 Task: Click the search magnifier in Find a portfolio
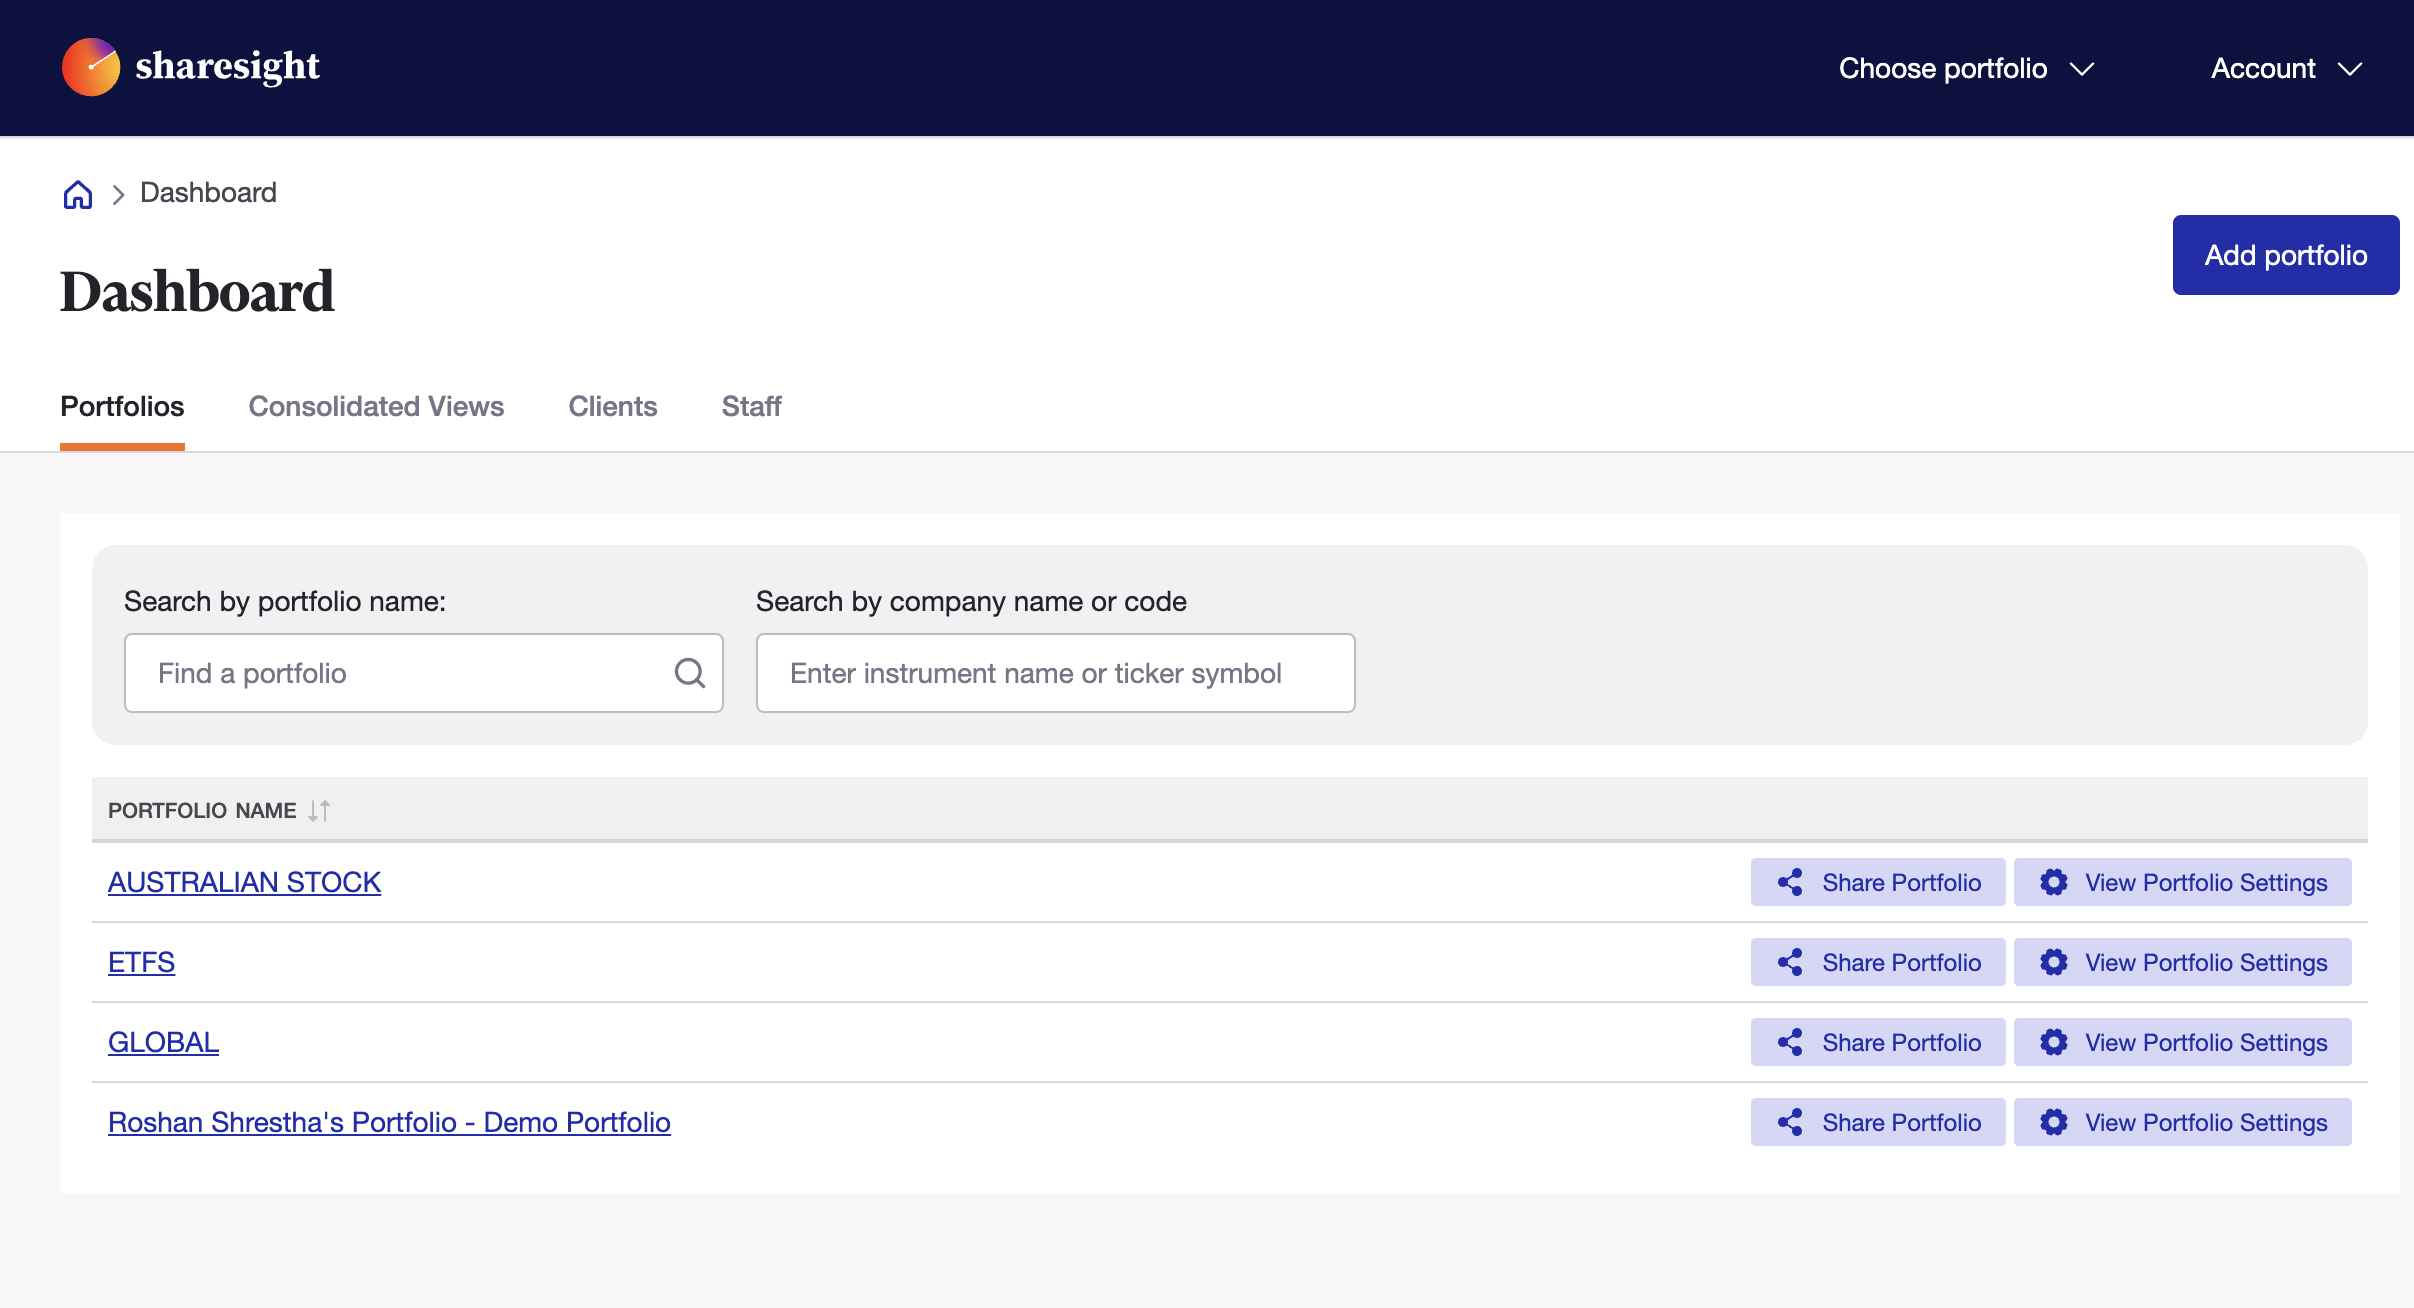pos(688,672)
